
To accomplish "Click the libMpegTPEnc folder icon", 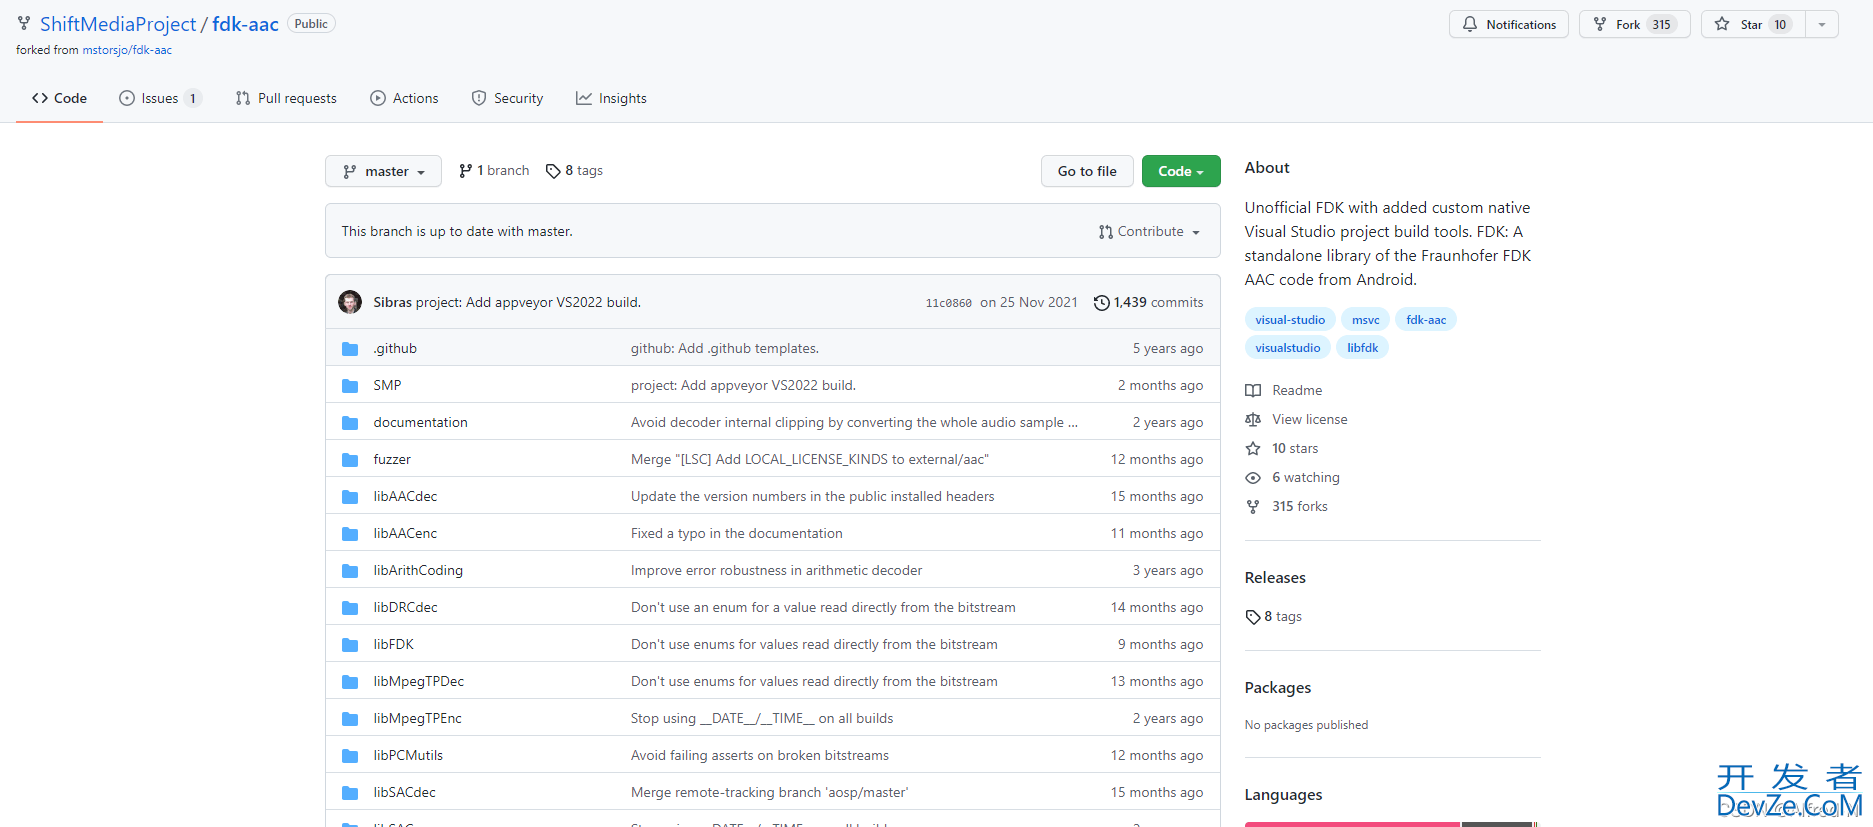I will click(350, 719).
